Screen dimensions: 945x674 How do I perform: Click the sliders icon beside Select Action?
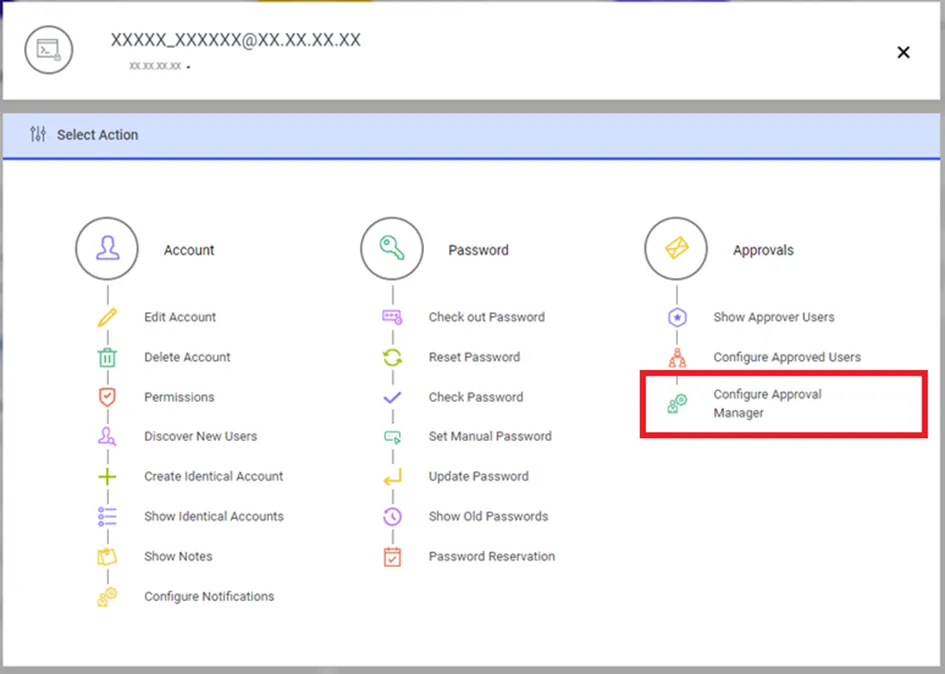[x=38, y=134]
